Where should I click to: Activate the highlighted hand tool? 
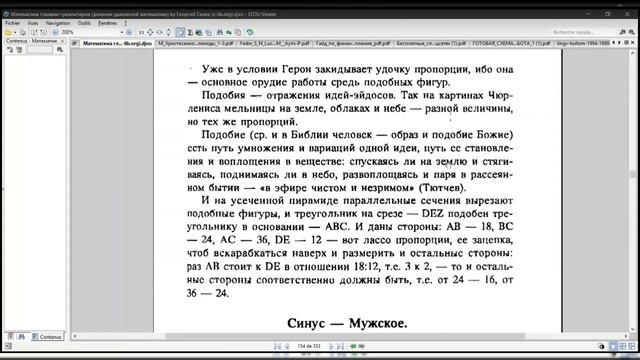click(x=180, y=32)
